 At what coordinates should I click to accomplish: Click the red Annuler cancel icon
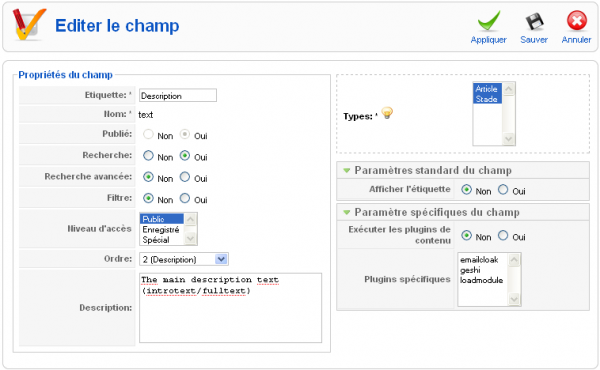pos(577,21)
